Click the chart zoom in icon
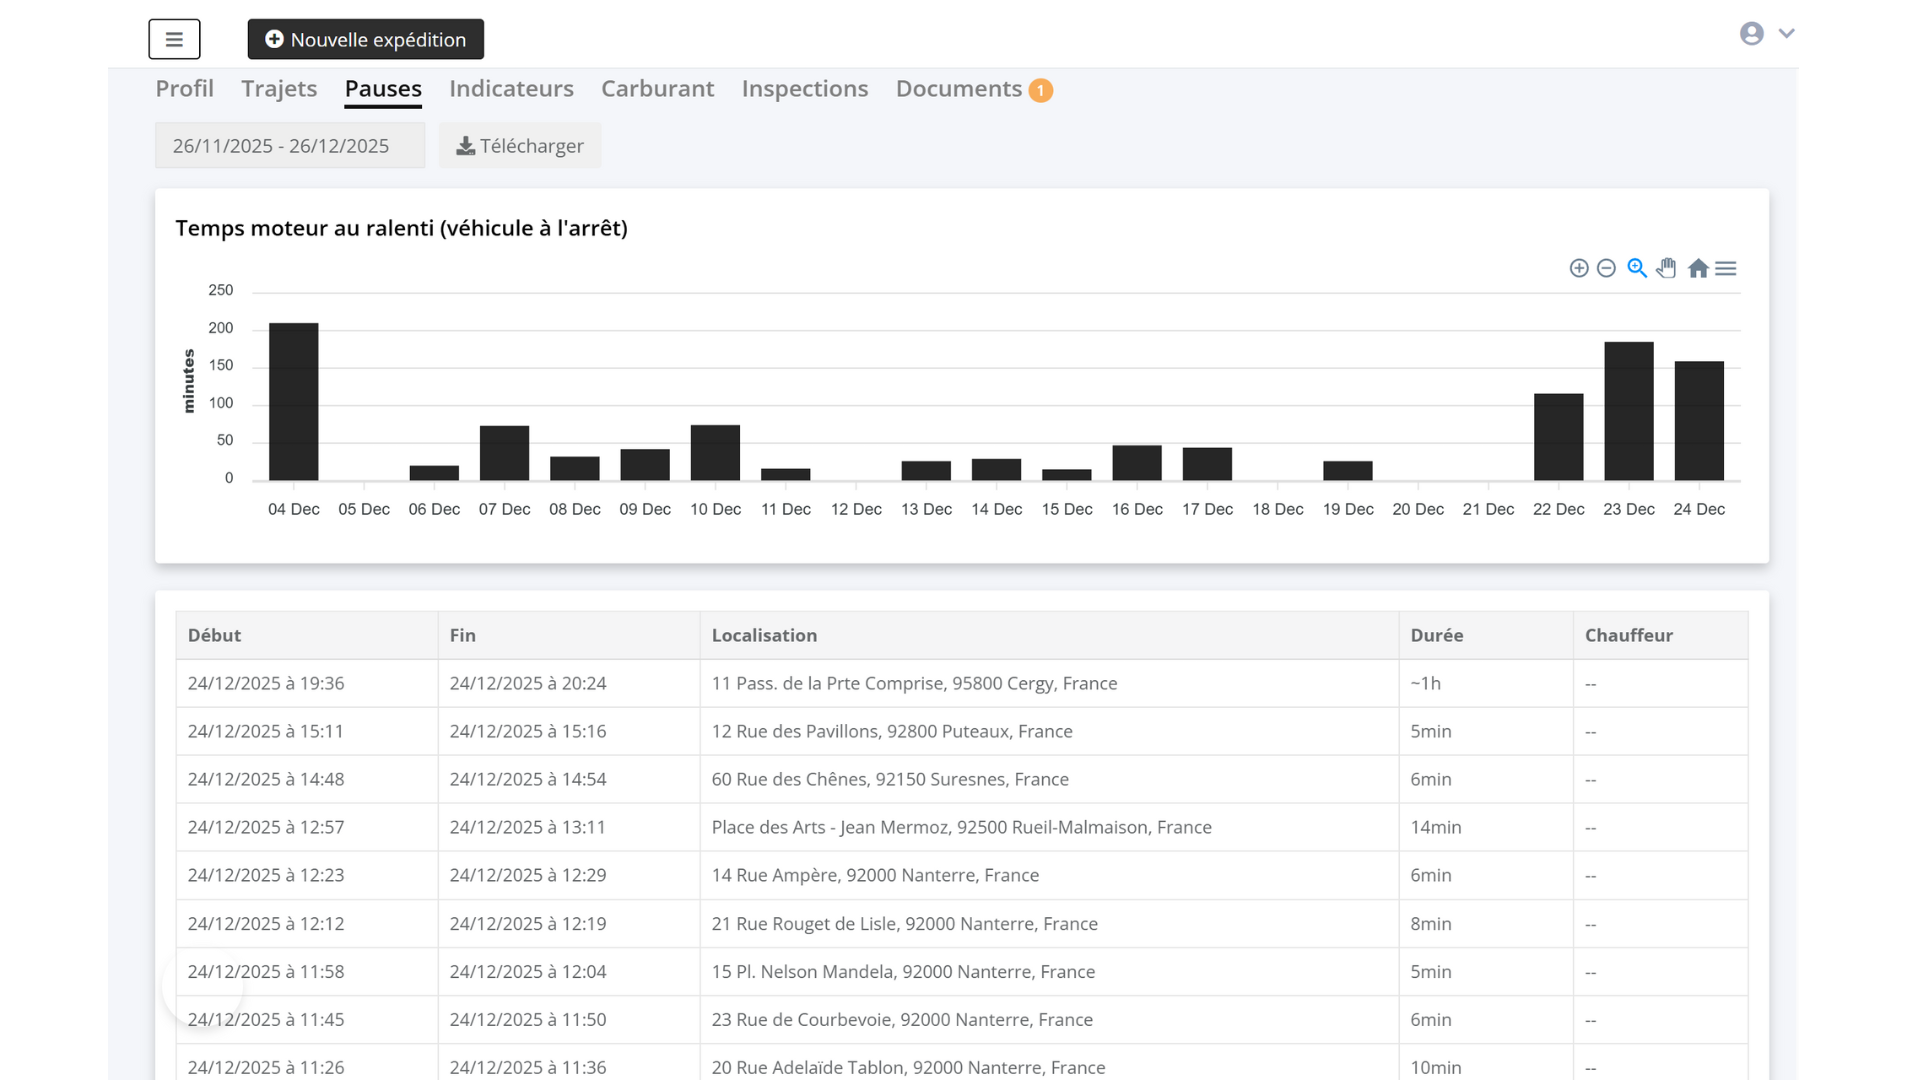Screen dimensions: 1920x1080 pos(1579,268)
